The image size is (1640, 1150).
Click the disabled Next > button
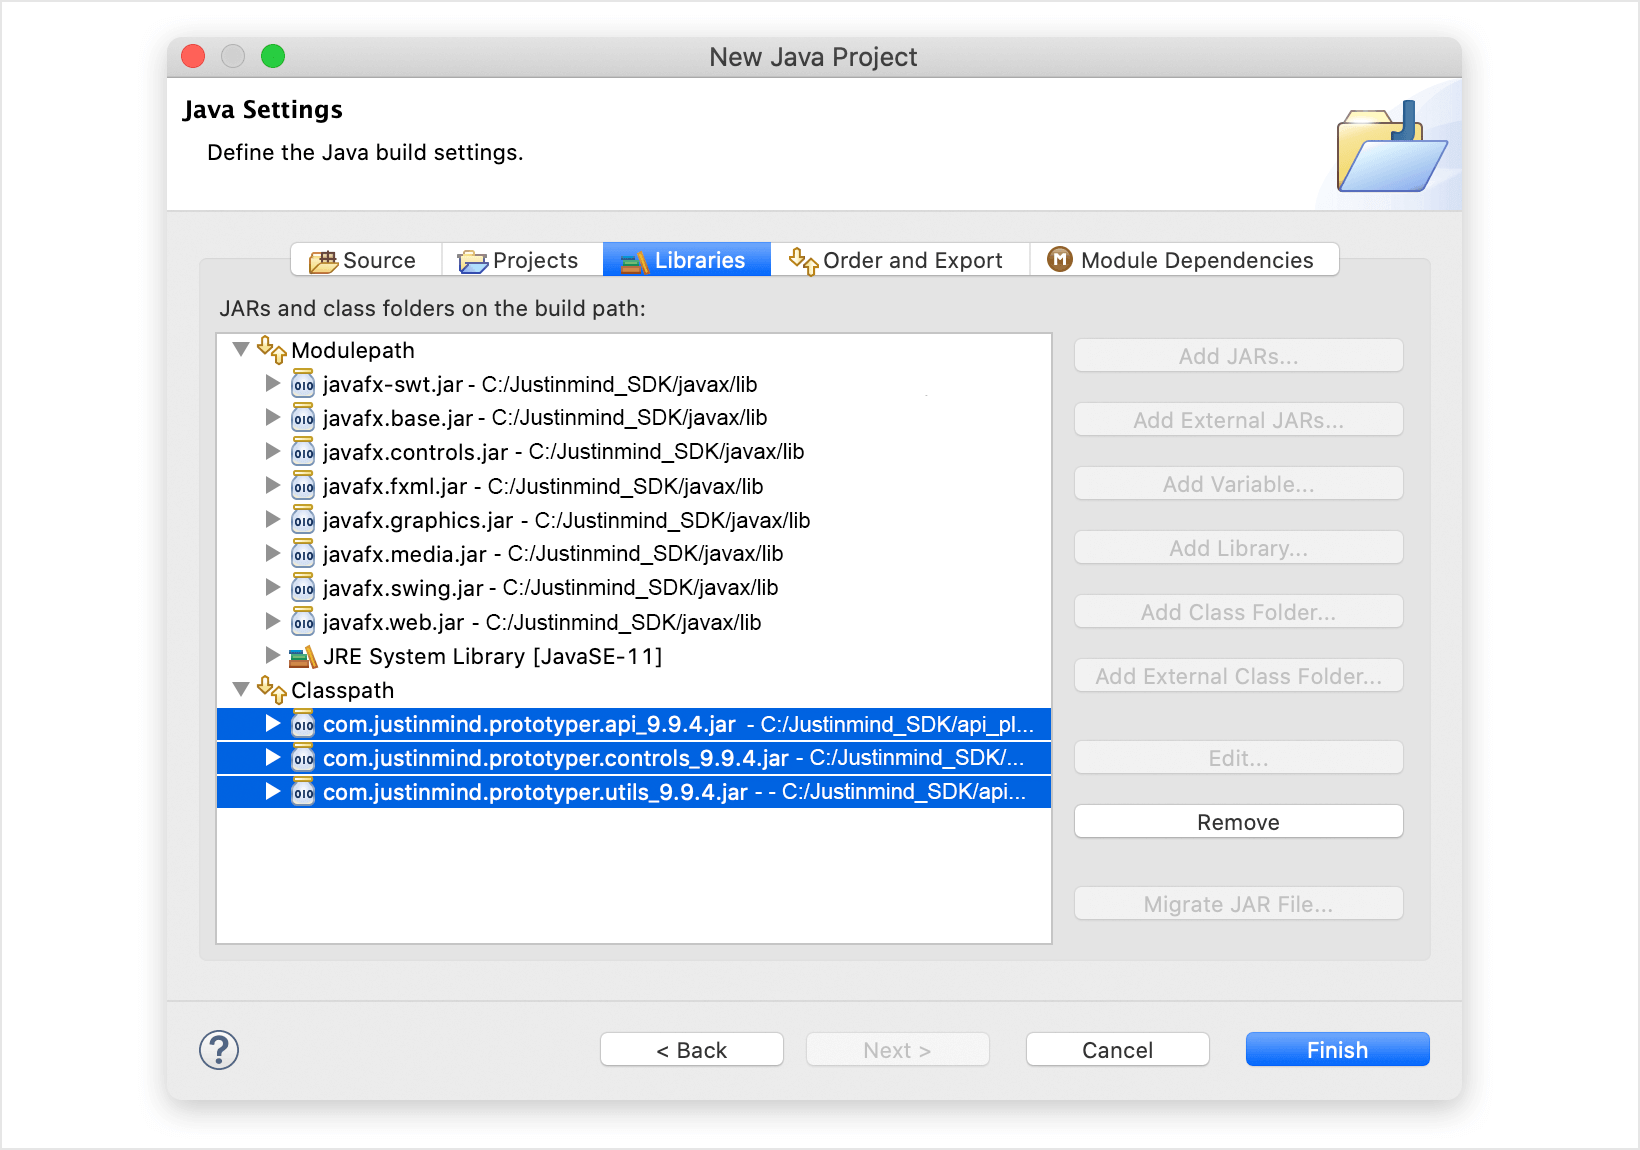[897, 1050]
